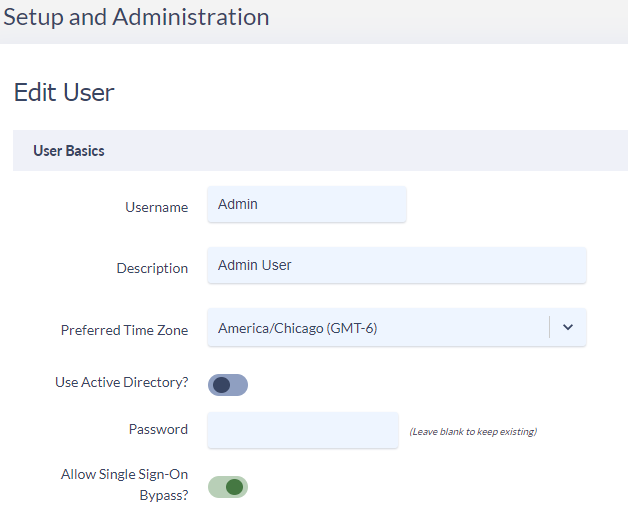
Task: Click the Preferred Time Zone label
Action: click(125, 330)
